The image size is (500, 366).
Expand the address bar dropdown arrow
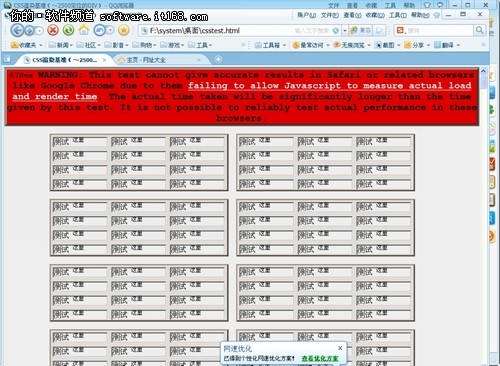tap(345, 31)
